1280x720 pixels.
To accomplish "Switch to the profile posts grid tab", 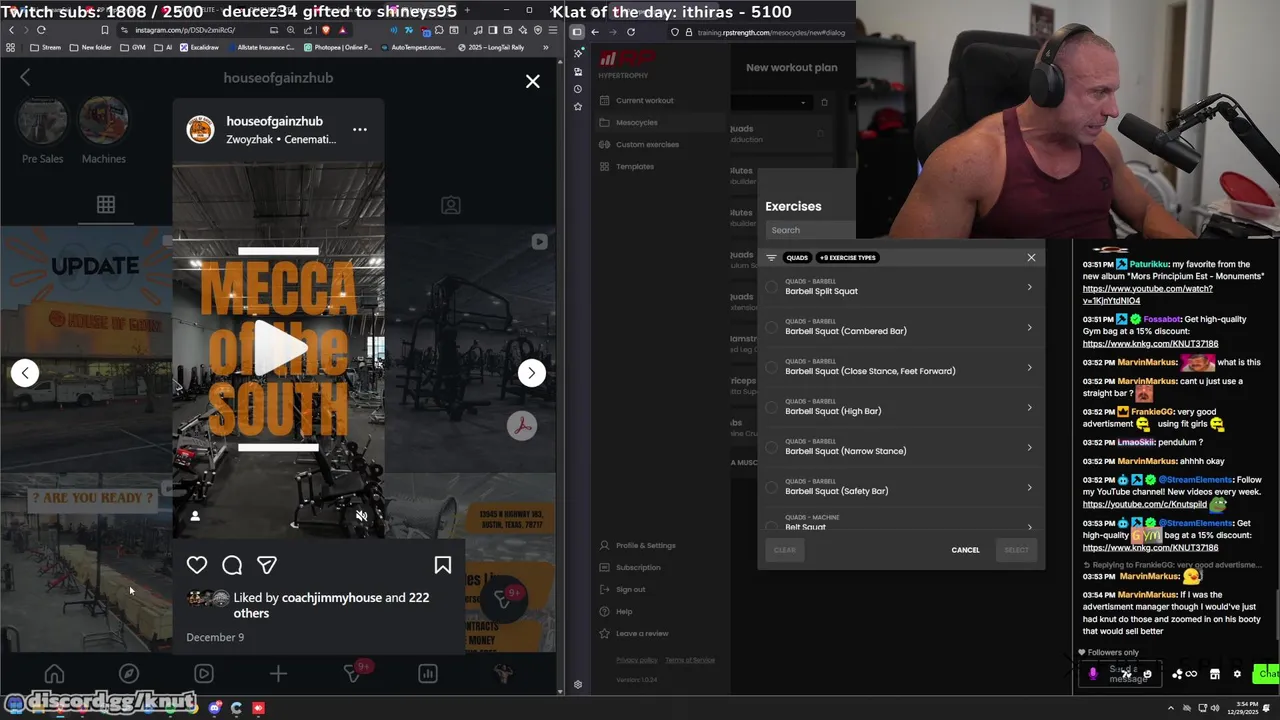I will [106, 205].
